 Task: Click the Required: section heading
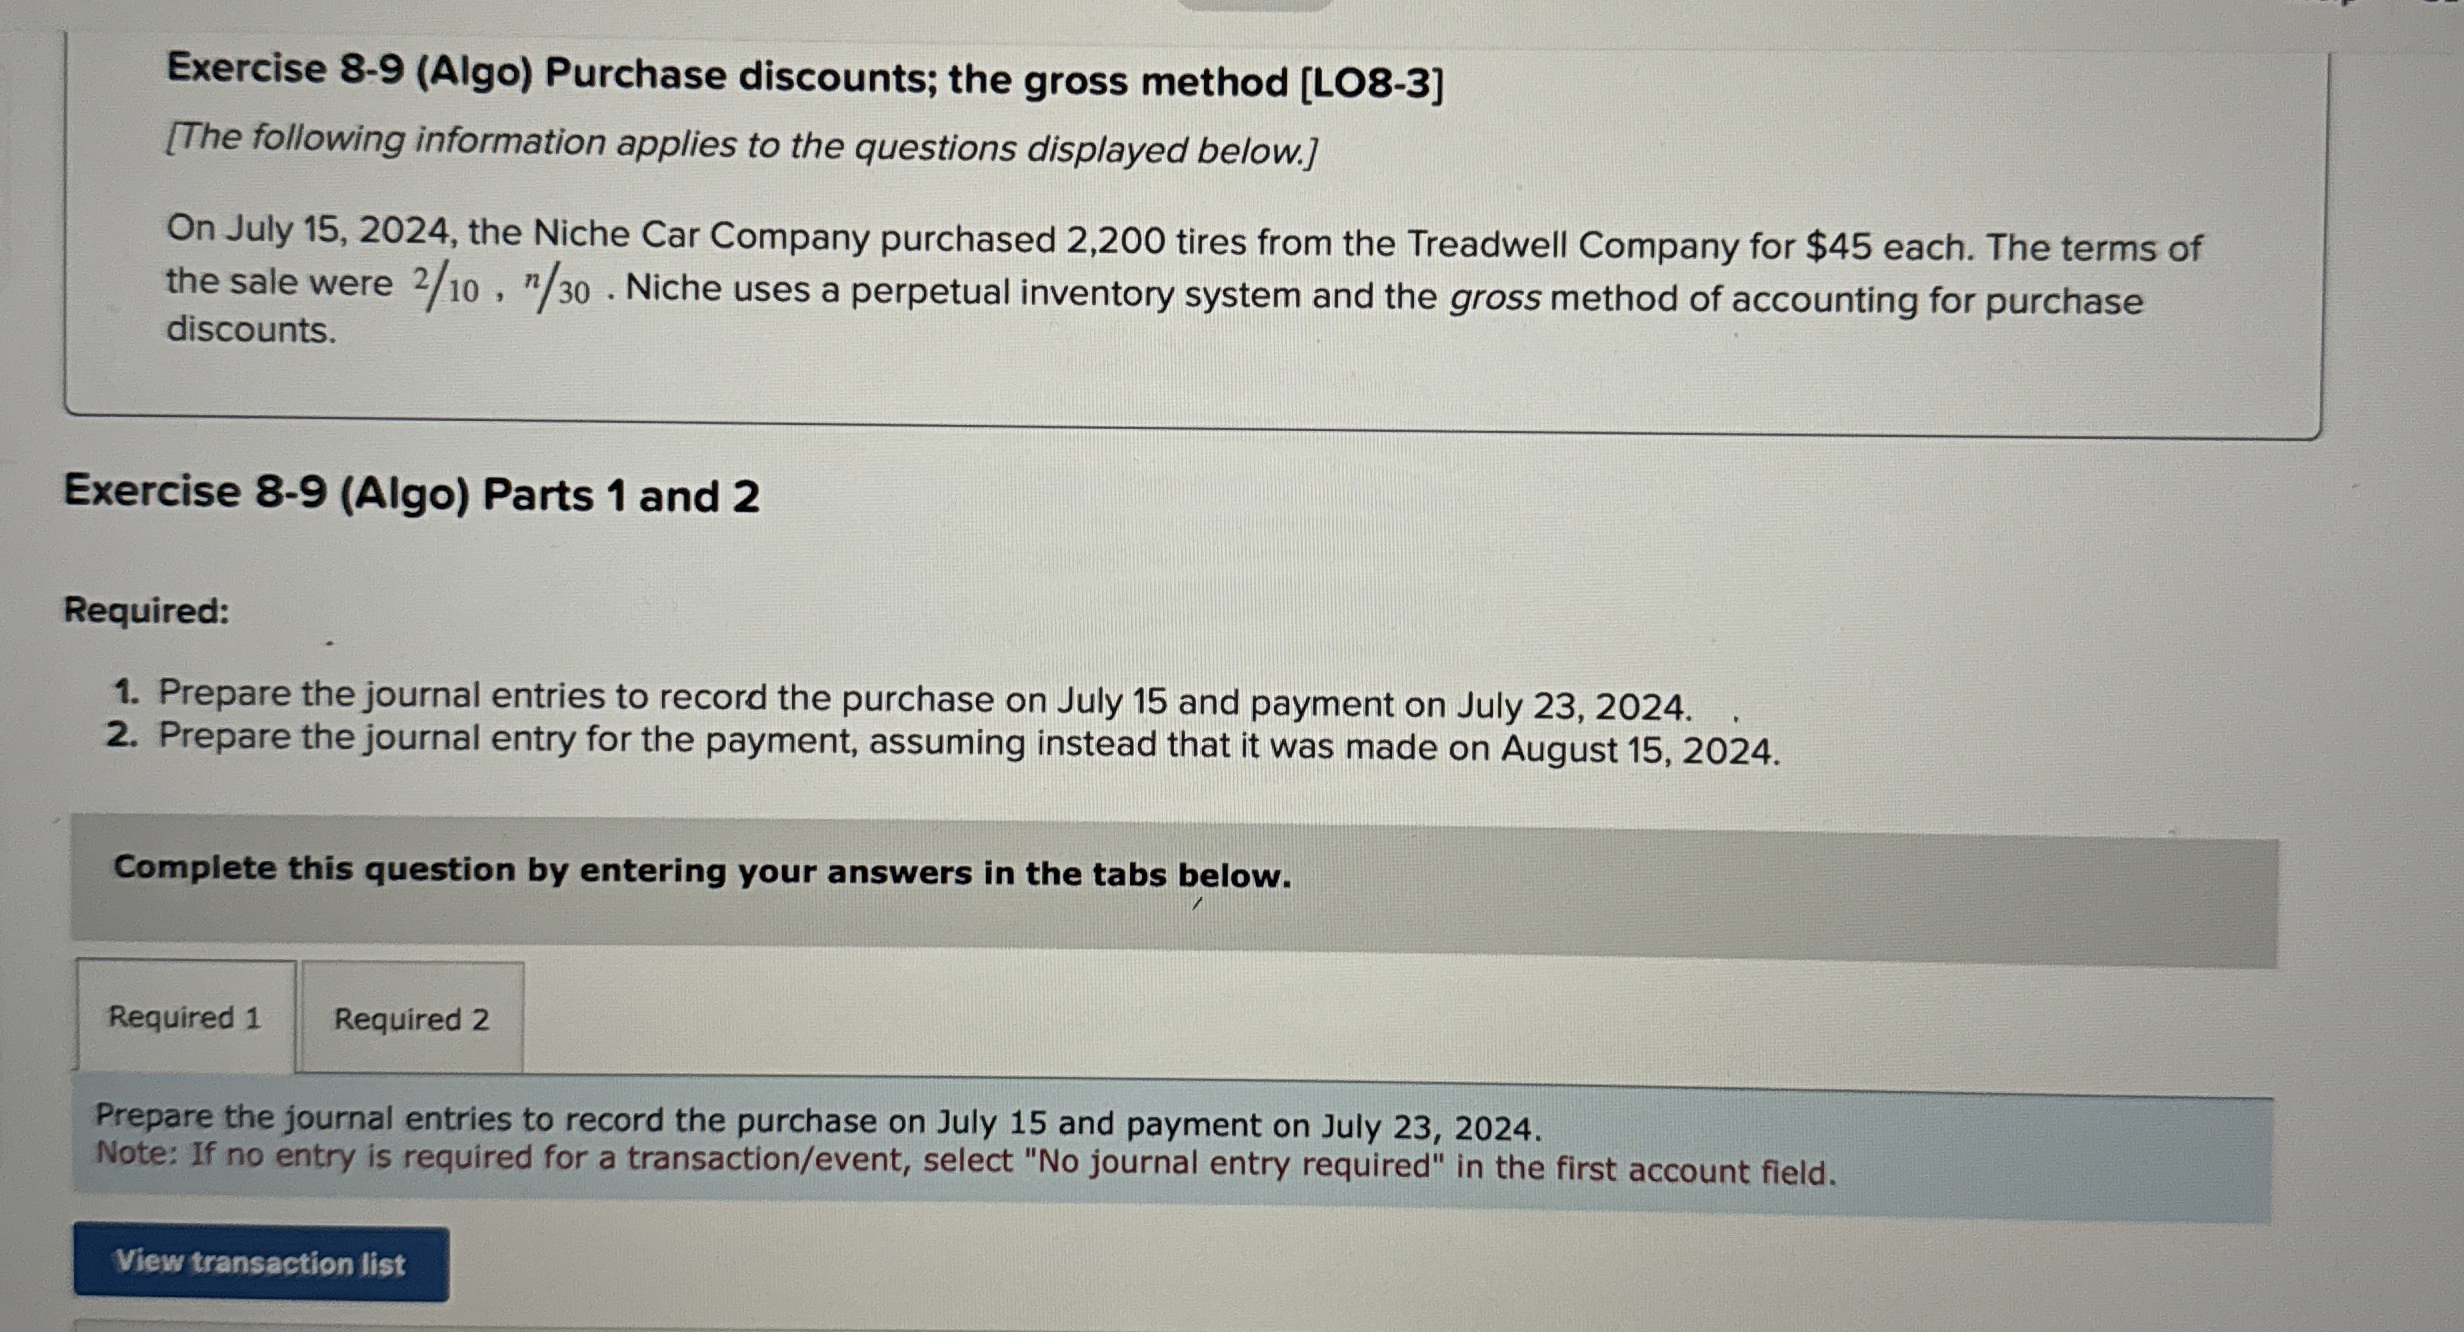coord(144,611)
